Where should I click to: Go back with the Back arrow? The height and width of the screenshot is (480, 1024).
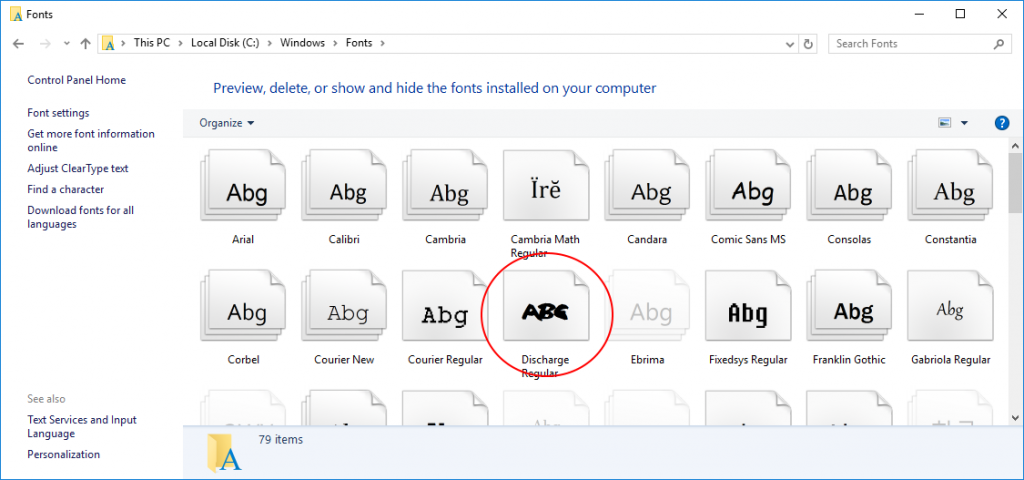coord(18,44)
